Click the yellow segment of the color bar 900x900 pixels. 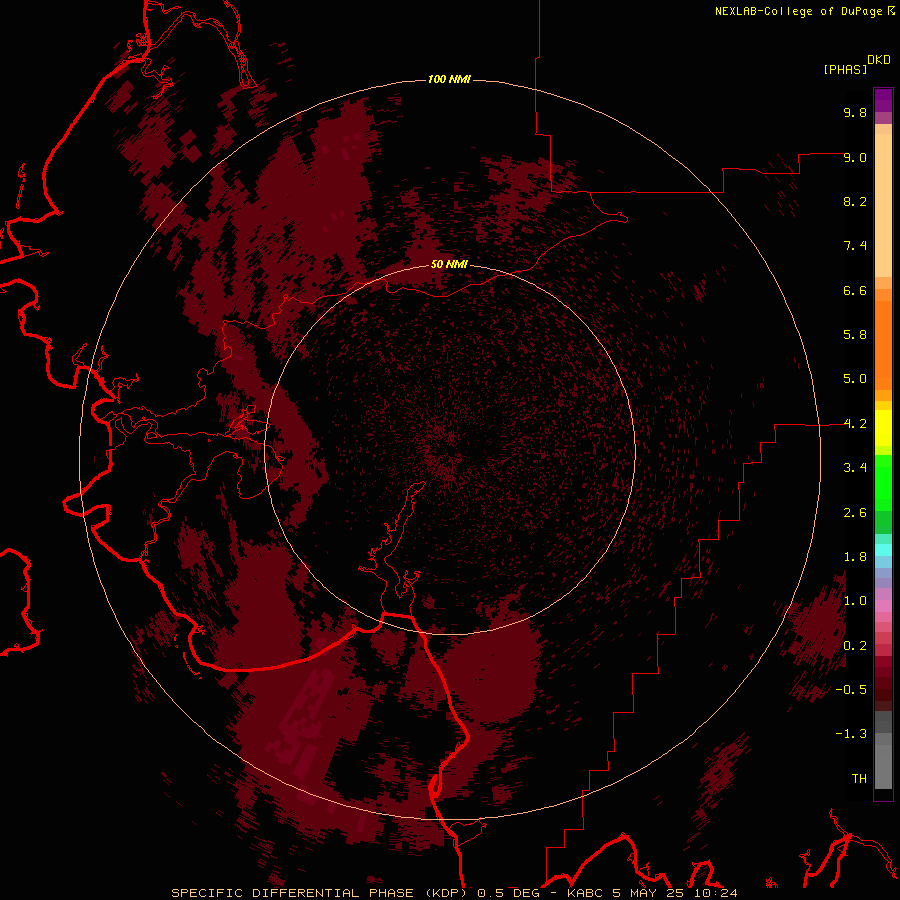point(883,428)
